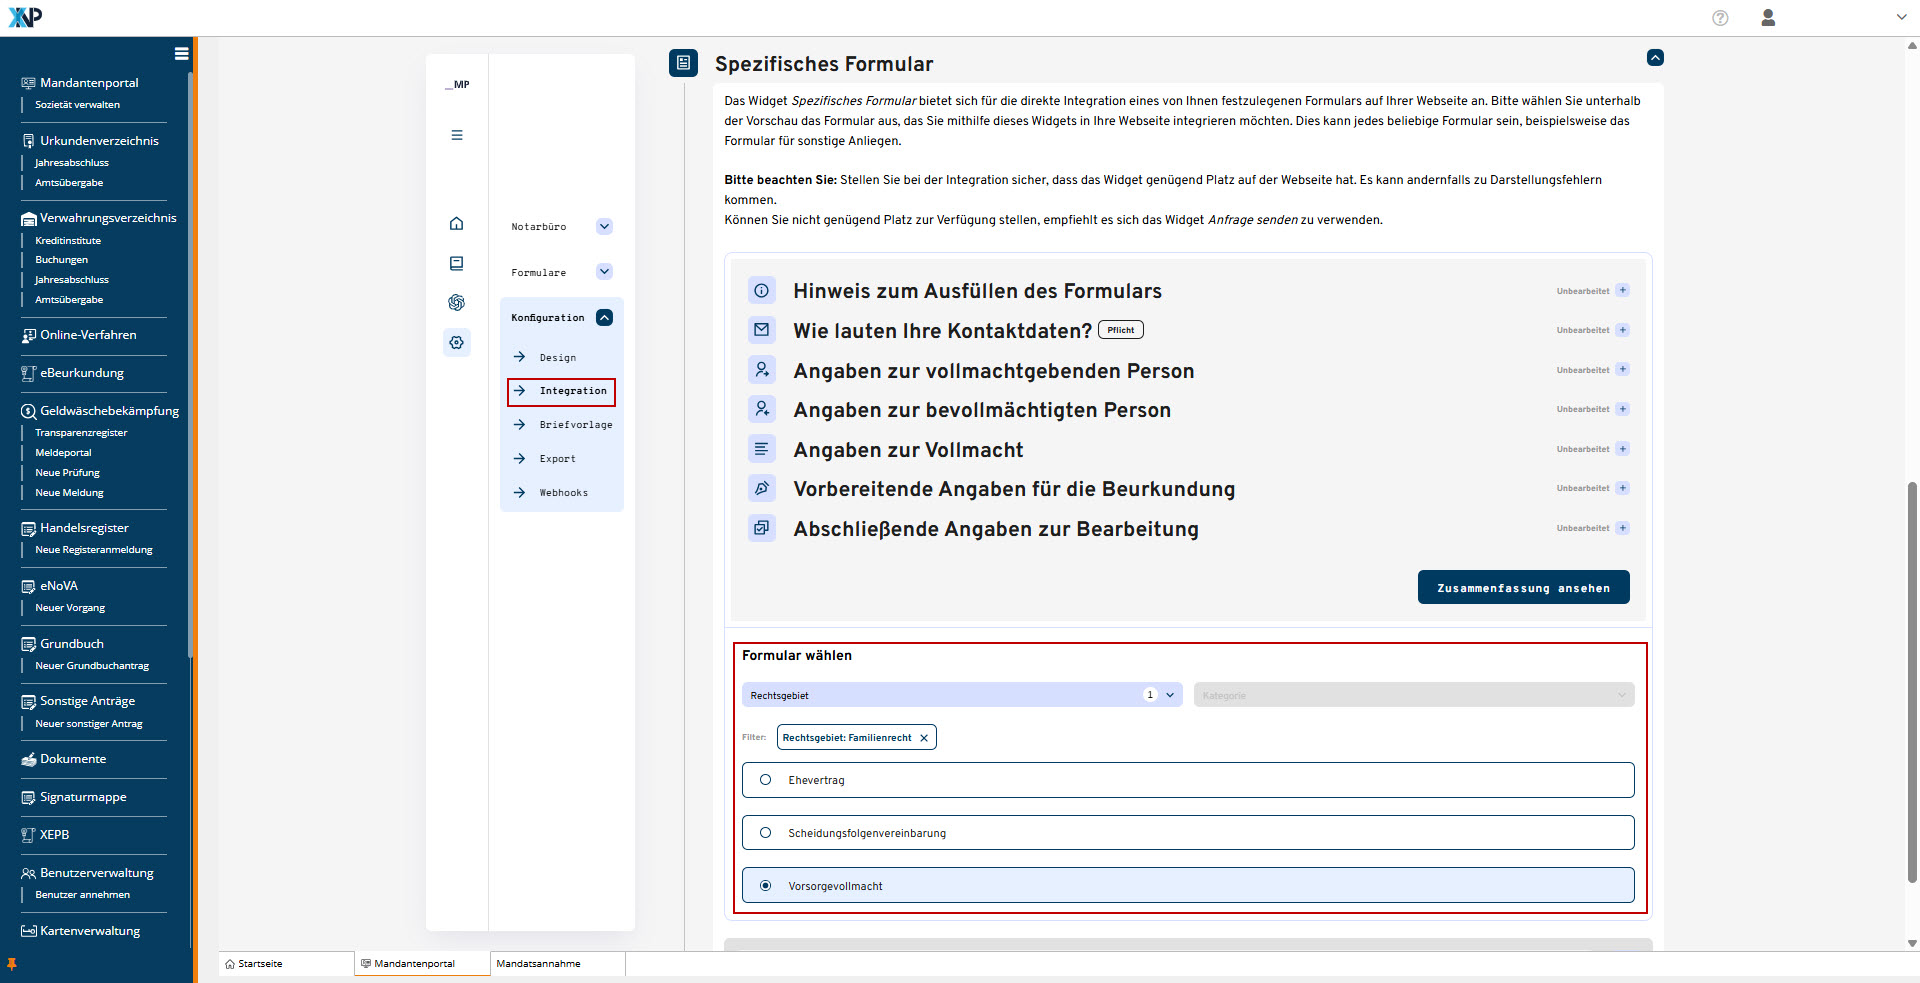Click the Spezifisches Formular widget icon
1920x983 pixels.
(683, 63)
